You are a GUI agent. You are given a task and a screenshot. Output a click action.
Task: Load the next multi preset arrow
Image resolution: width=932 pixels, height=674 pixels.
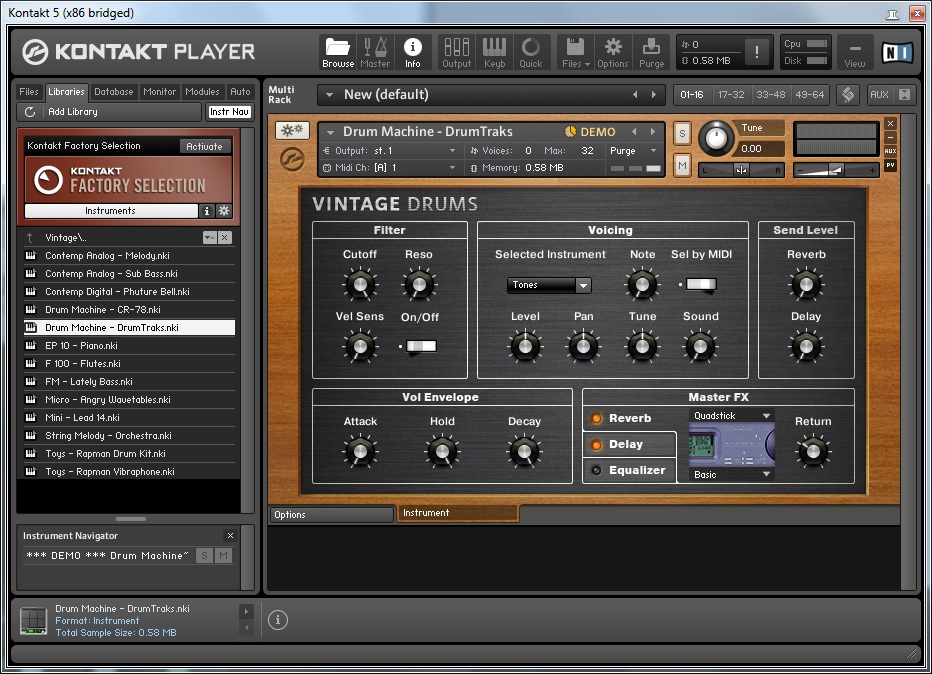[654, 95]
